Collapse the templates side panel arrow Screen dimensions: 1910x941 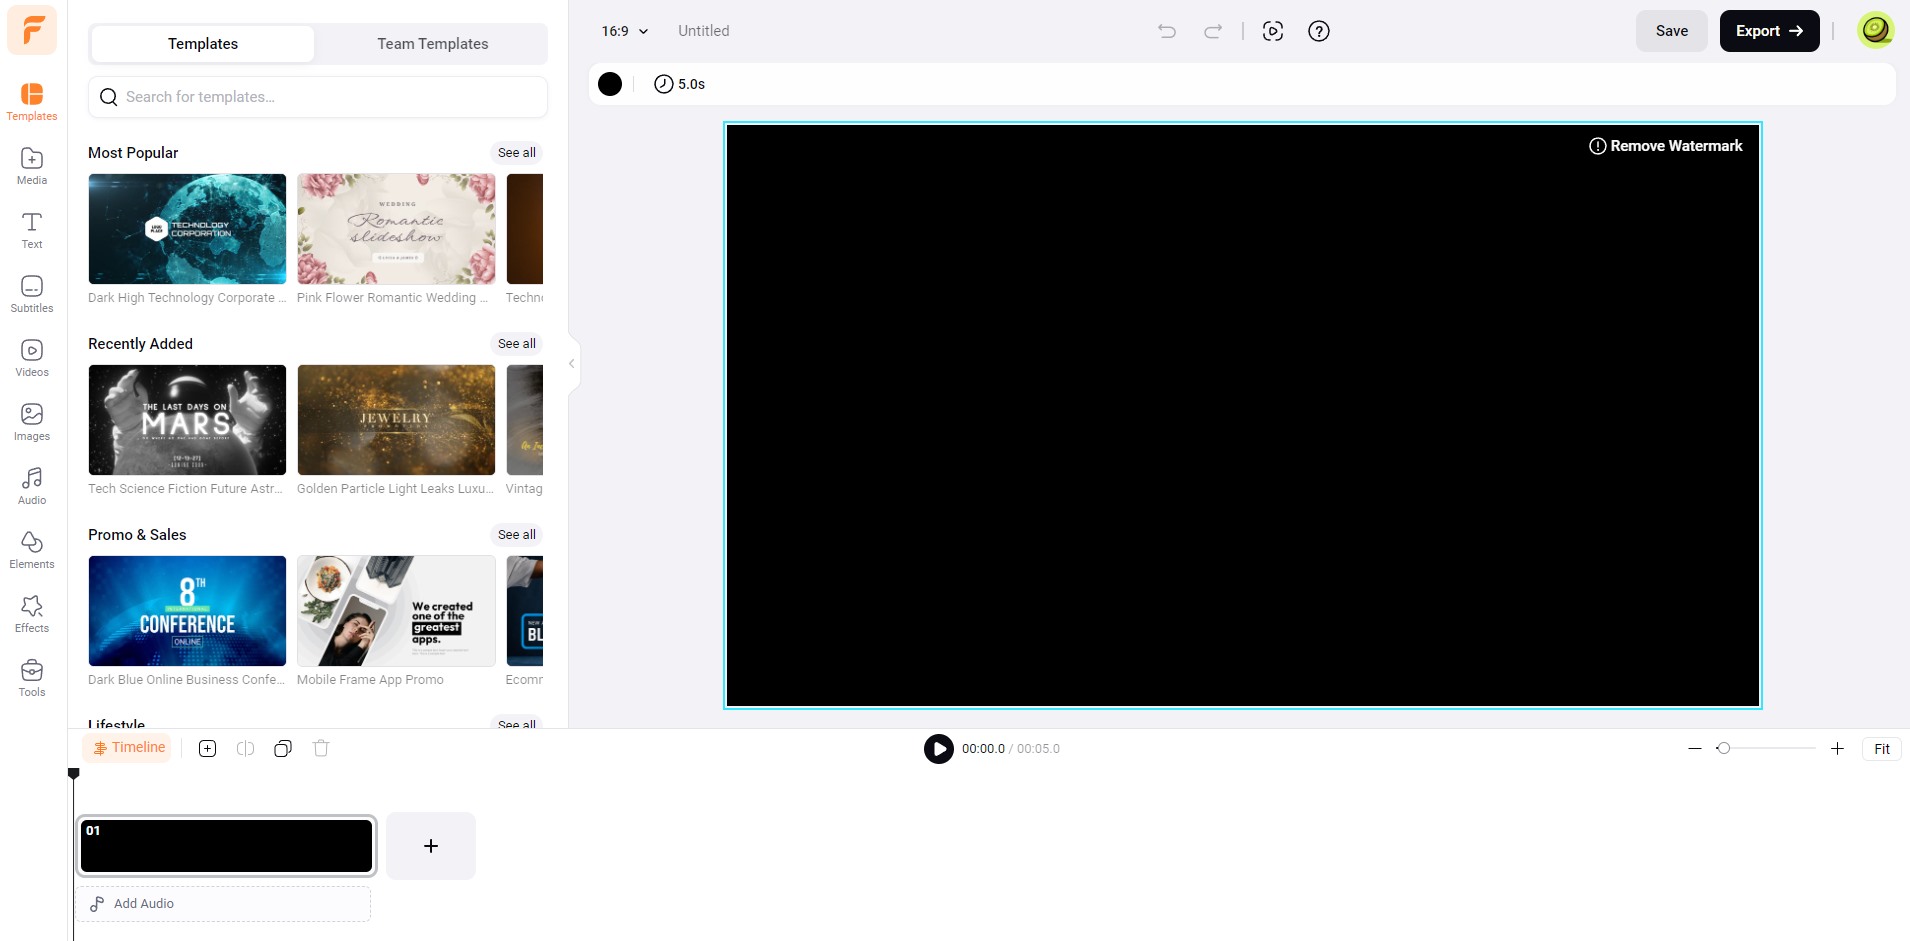(572, 364)
